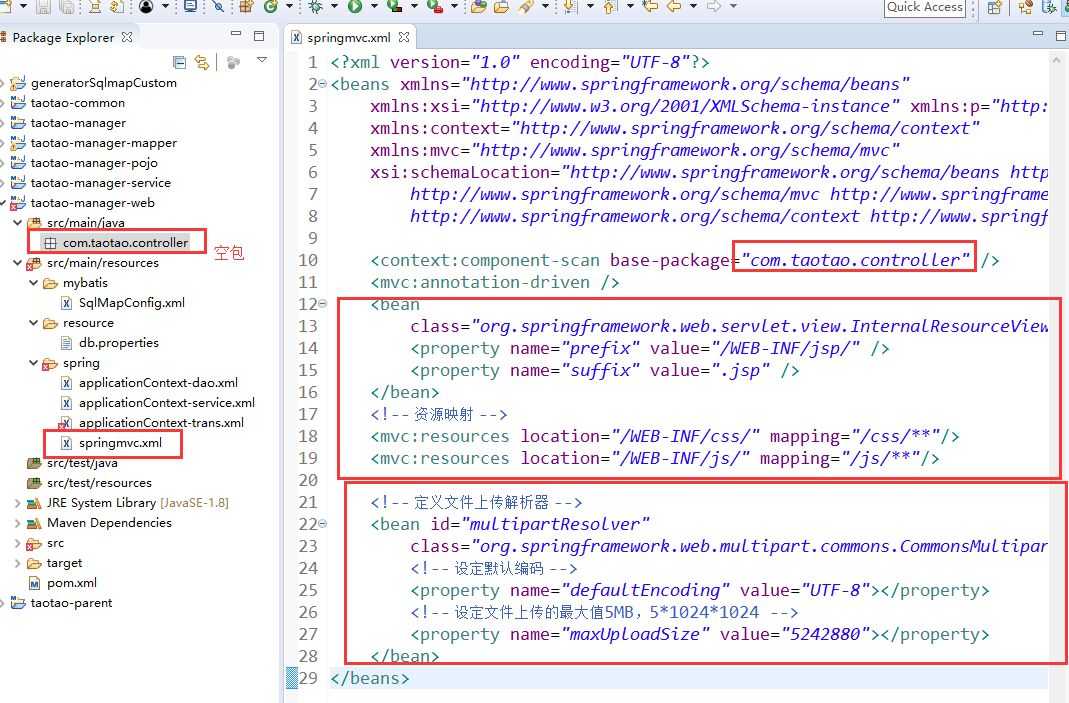1069x703 pixels.
Task: Select applicationContext-dao.xml file
Action: [158, 383]
